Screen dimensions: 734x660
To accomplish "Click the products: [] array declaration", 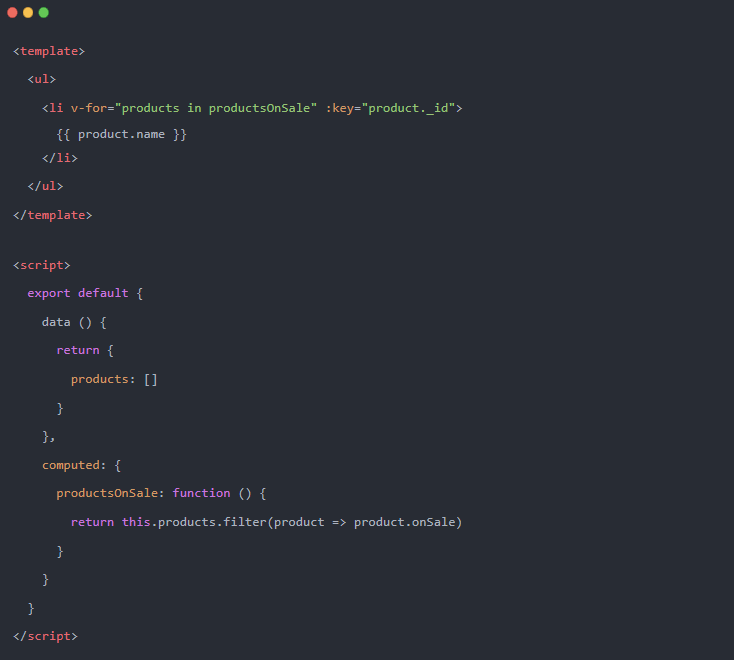I will (114, 379).
